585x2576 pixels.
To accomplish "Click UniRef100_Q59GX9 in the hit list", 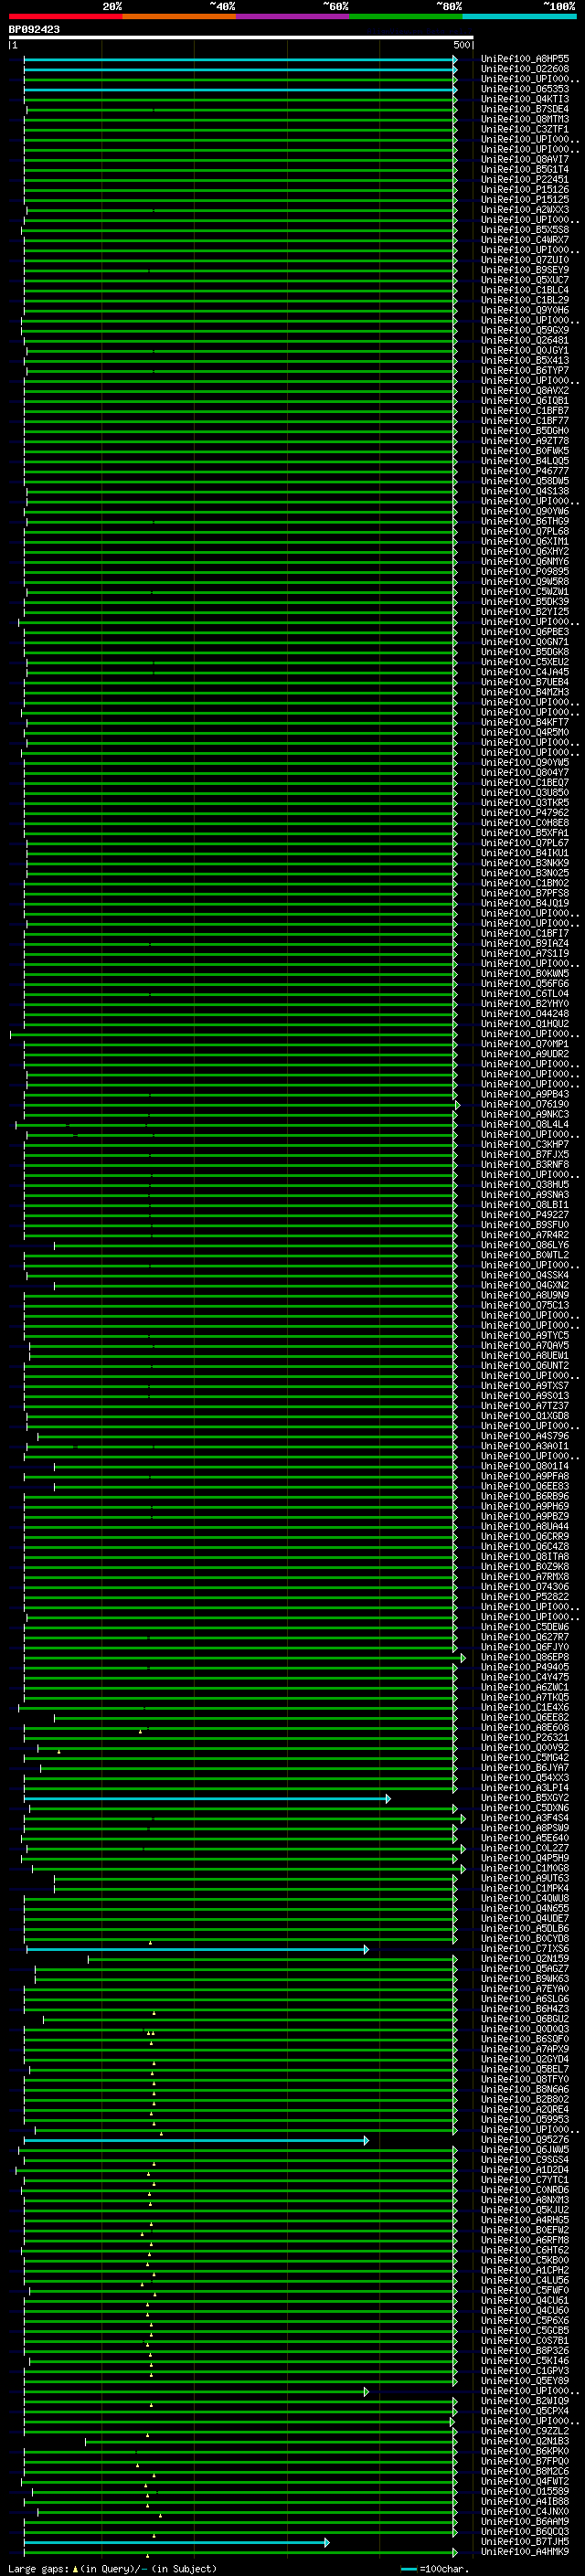I will pos(525,330).
